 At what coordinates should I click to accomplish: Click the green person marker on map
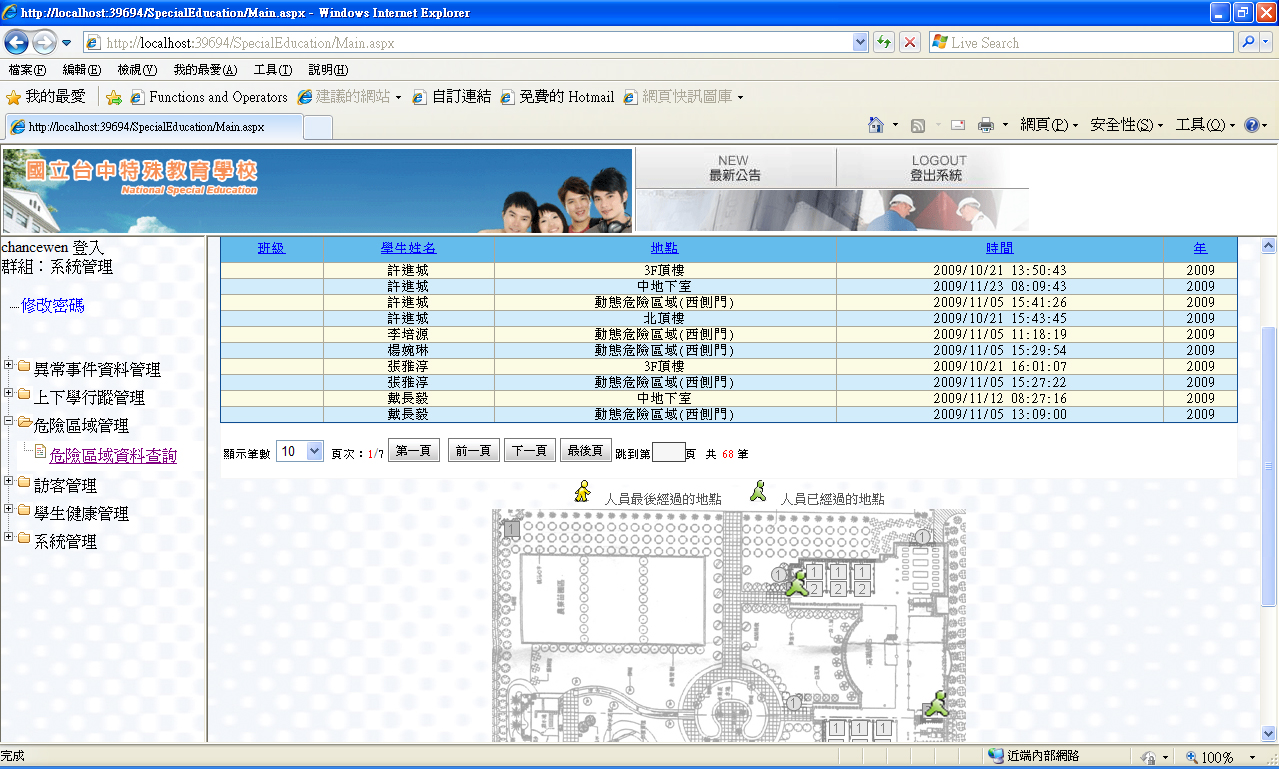(797, 582)
